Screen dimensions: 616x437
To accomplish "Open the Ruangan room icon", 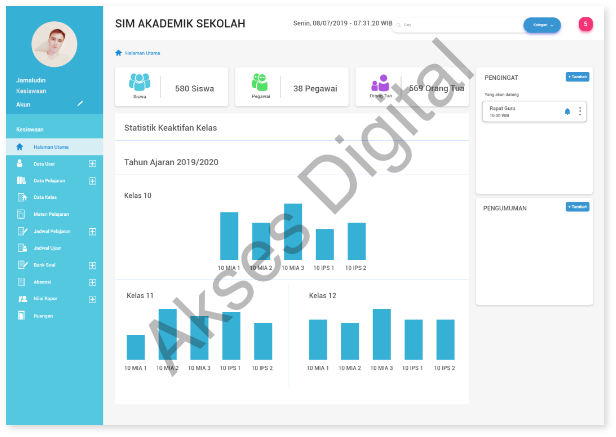I will click(x=21, y=316).
